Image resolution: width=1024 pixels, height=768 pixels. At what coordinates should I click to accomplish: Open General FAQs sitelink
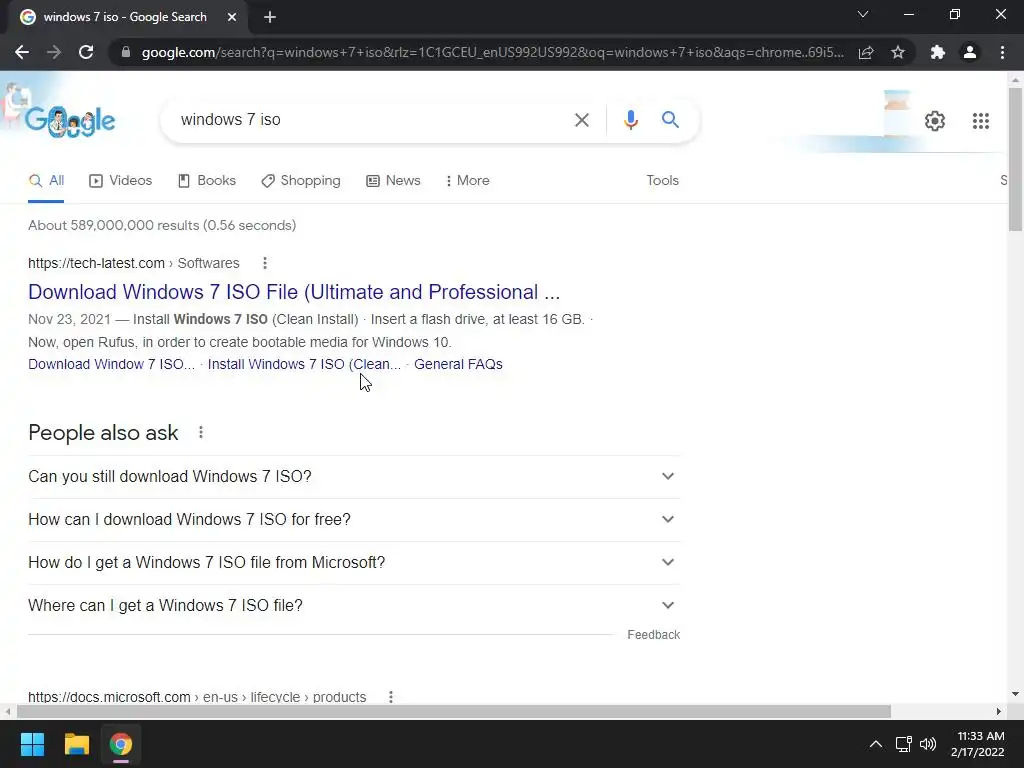[458, 364]
